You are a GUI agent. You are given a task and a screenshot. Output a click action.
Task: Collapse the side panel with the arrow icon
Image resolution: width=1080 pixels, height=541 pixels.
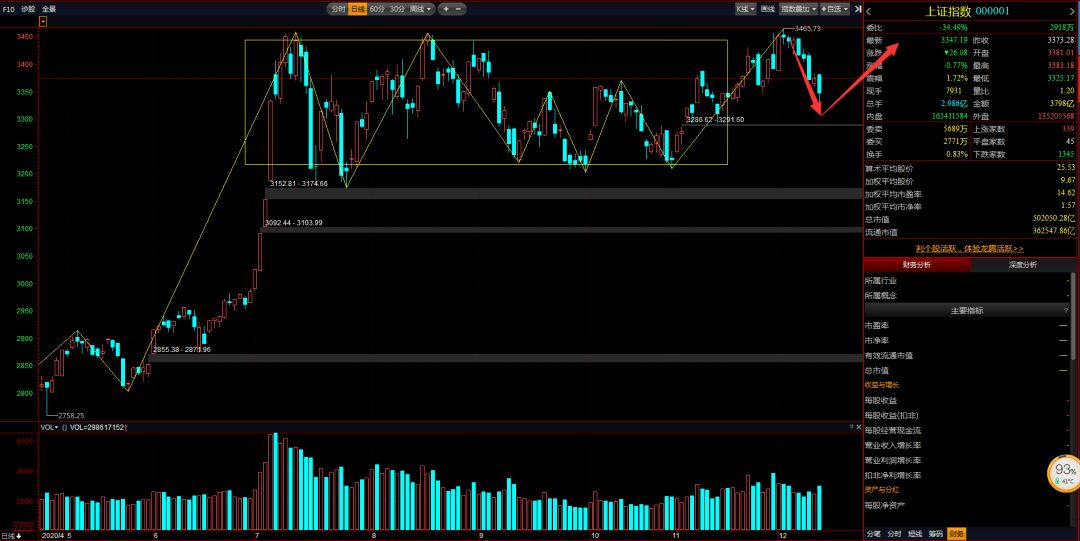tap(855, 9)
